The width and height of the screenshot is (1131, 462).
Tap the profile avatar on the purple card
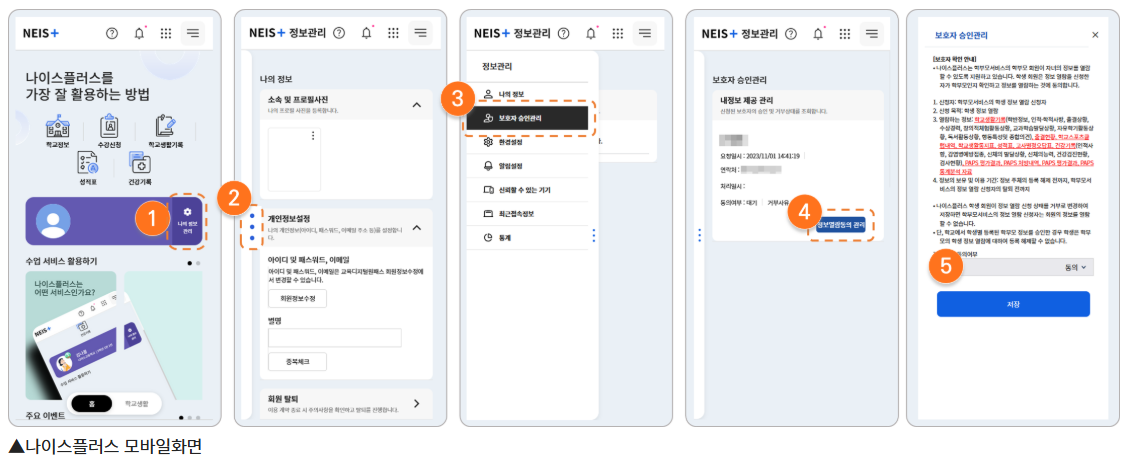[x=53, y=221]
